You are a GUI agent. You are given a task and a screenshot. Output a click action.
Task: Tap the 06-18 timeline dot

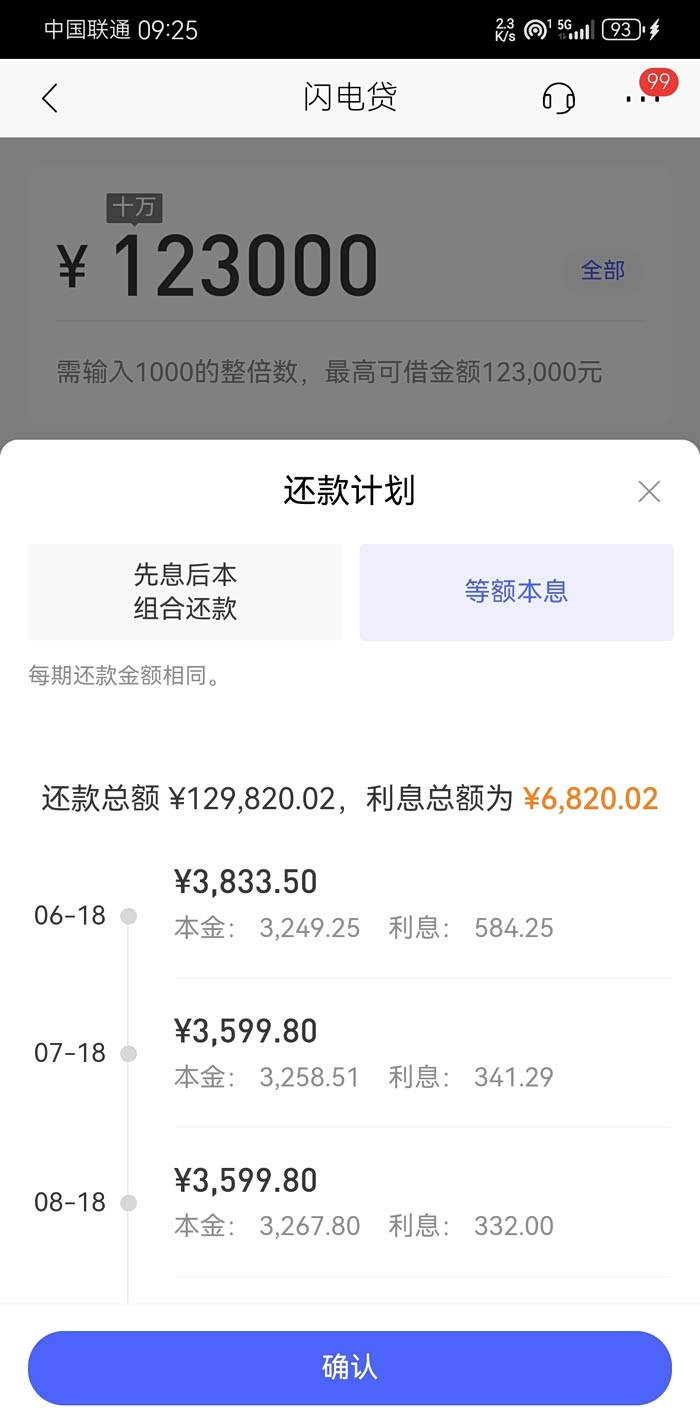click(128, 916)
